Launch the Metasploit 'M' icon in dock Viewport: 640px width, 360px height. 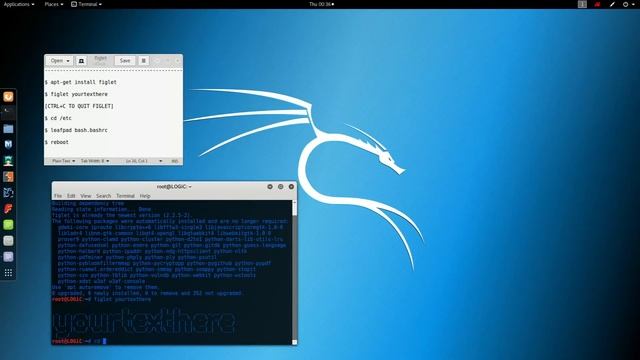tap(8, 144)
